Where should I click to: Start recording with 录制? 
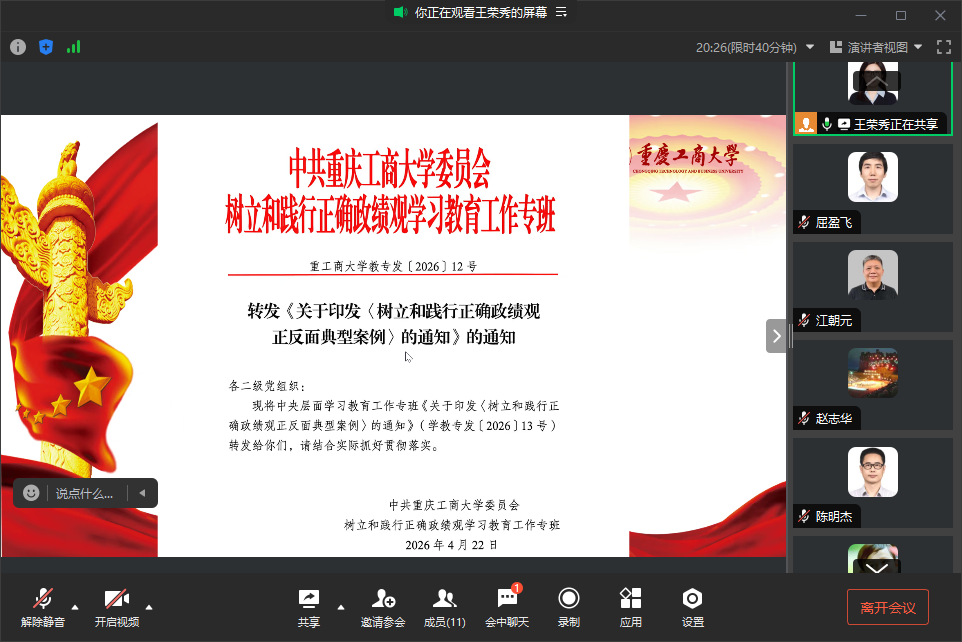(x=569, y=608)
